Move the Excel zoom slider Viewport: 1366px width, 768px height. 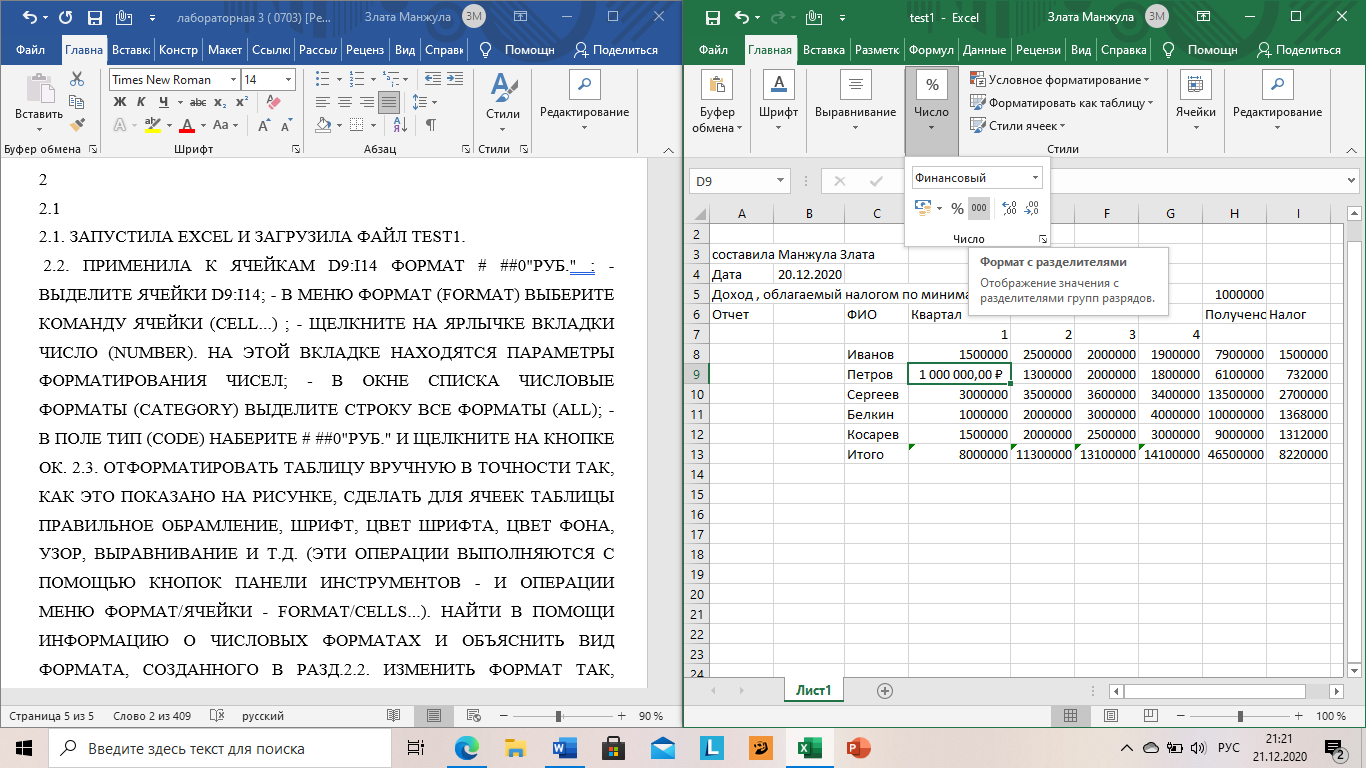[x=1241, y=716]
